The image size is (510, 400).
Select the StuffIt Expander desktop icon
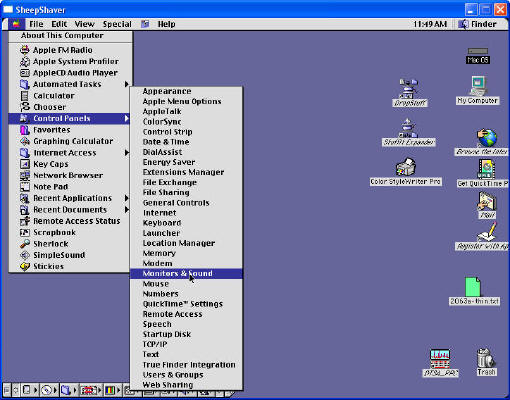[x=409, y=132]
